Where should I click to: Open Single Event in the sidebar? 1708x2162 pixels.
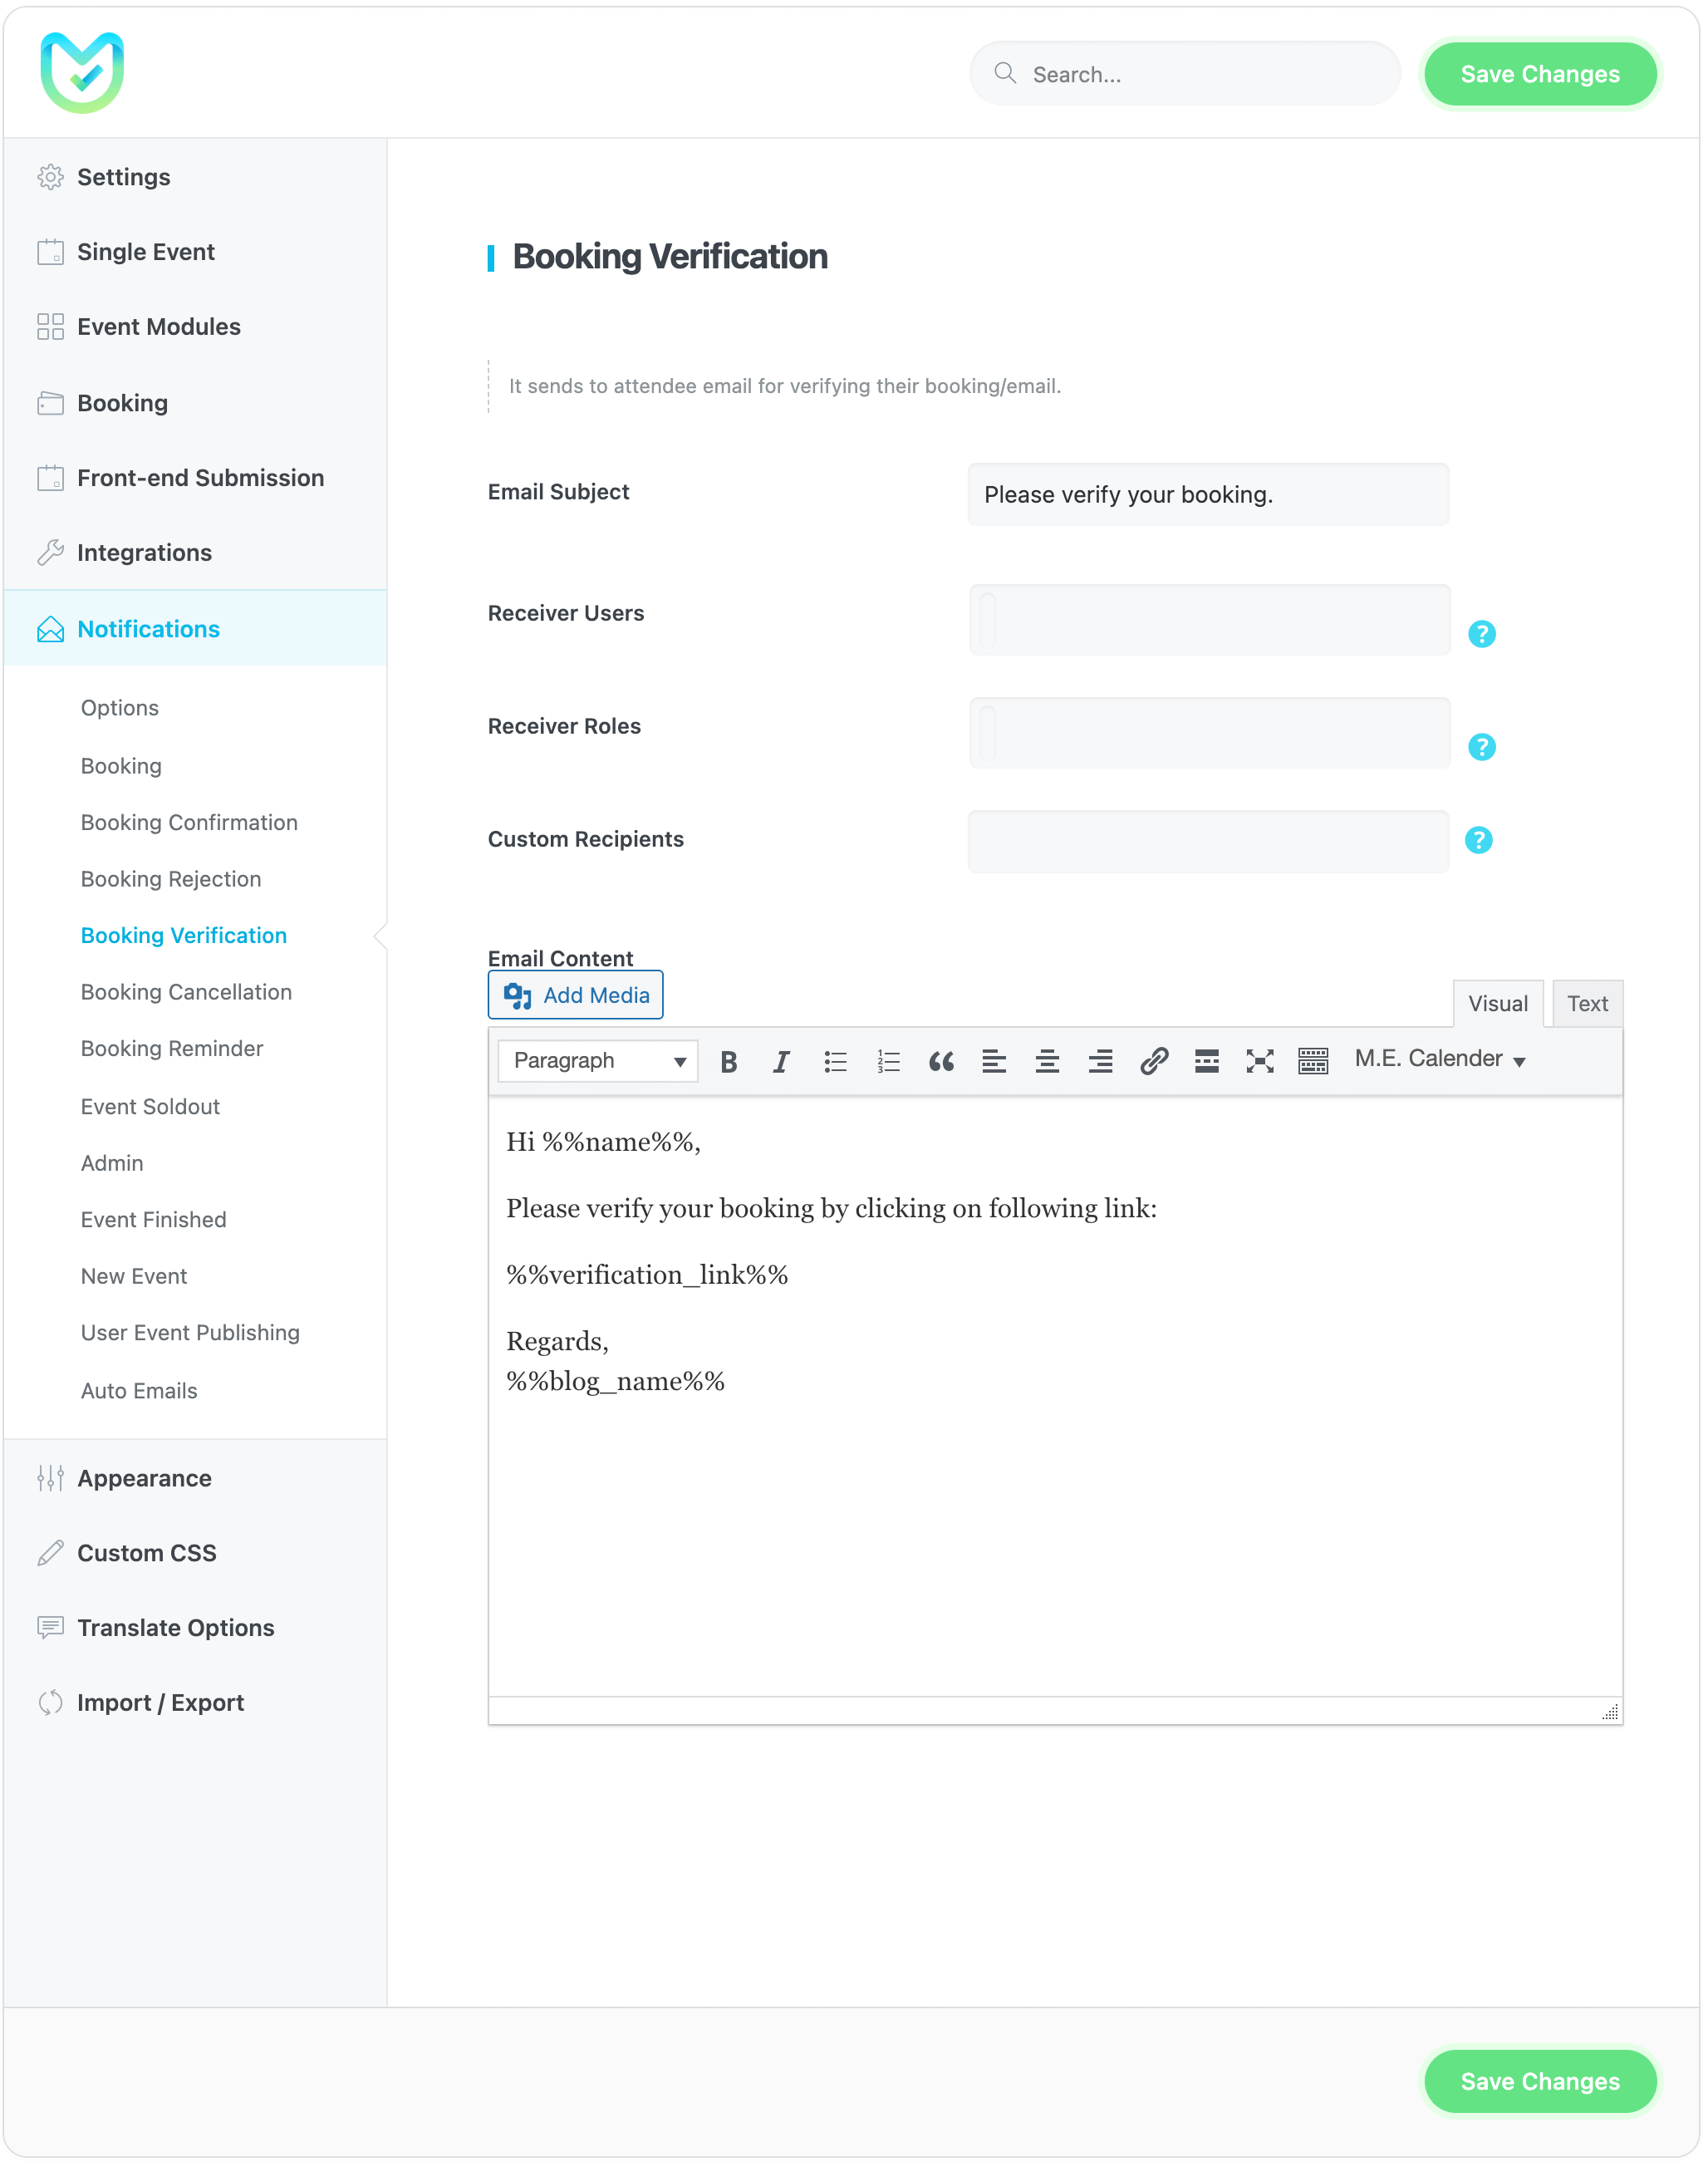click(195, 252)
